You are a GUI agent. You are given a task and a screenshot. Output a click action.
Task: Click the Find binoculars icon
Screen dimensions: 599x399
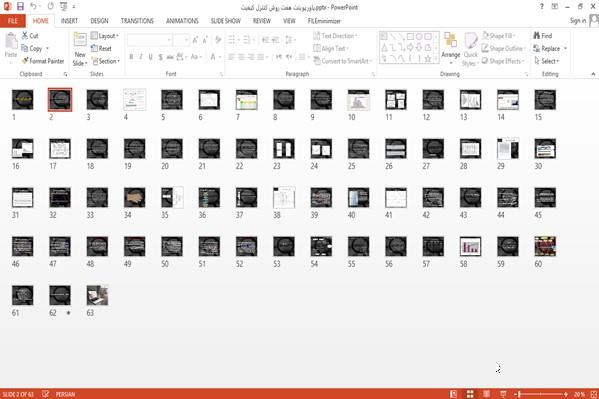click(x=536, y=36)
